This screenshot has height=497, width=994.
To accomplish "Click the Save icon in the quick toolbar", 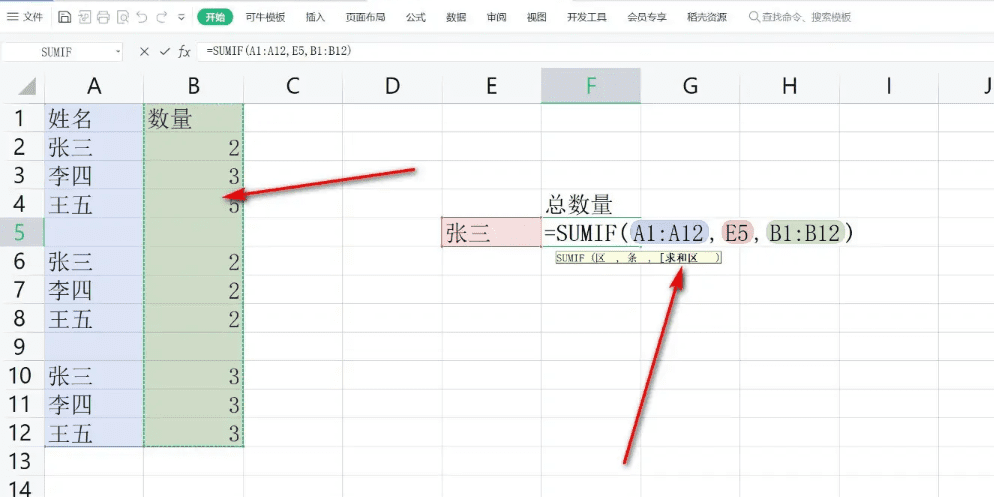I will click(64, 17).
